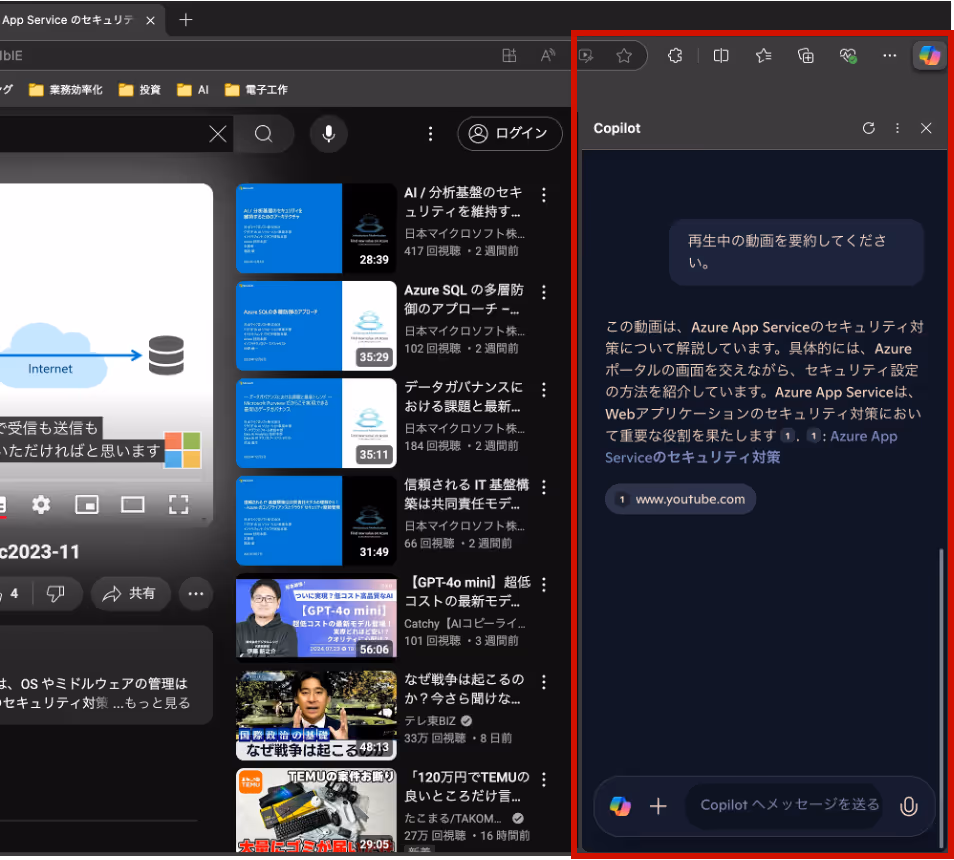Open Copilot sidebar icon in browser toolbar
The height and width of the screenshot is (860, 954).
(928, 56)
